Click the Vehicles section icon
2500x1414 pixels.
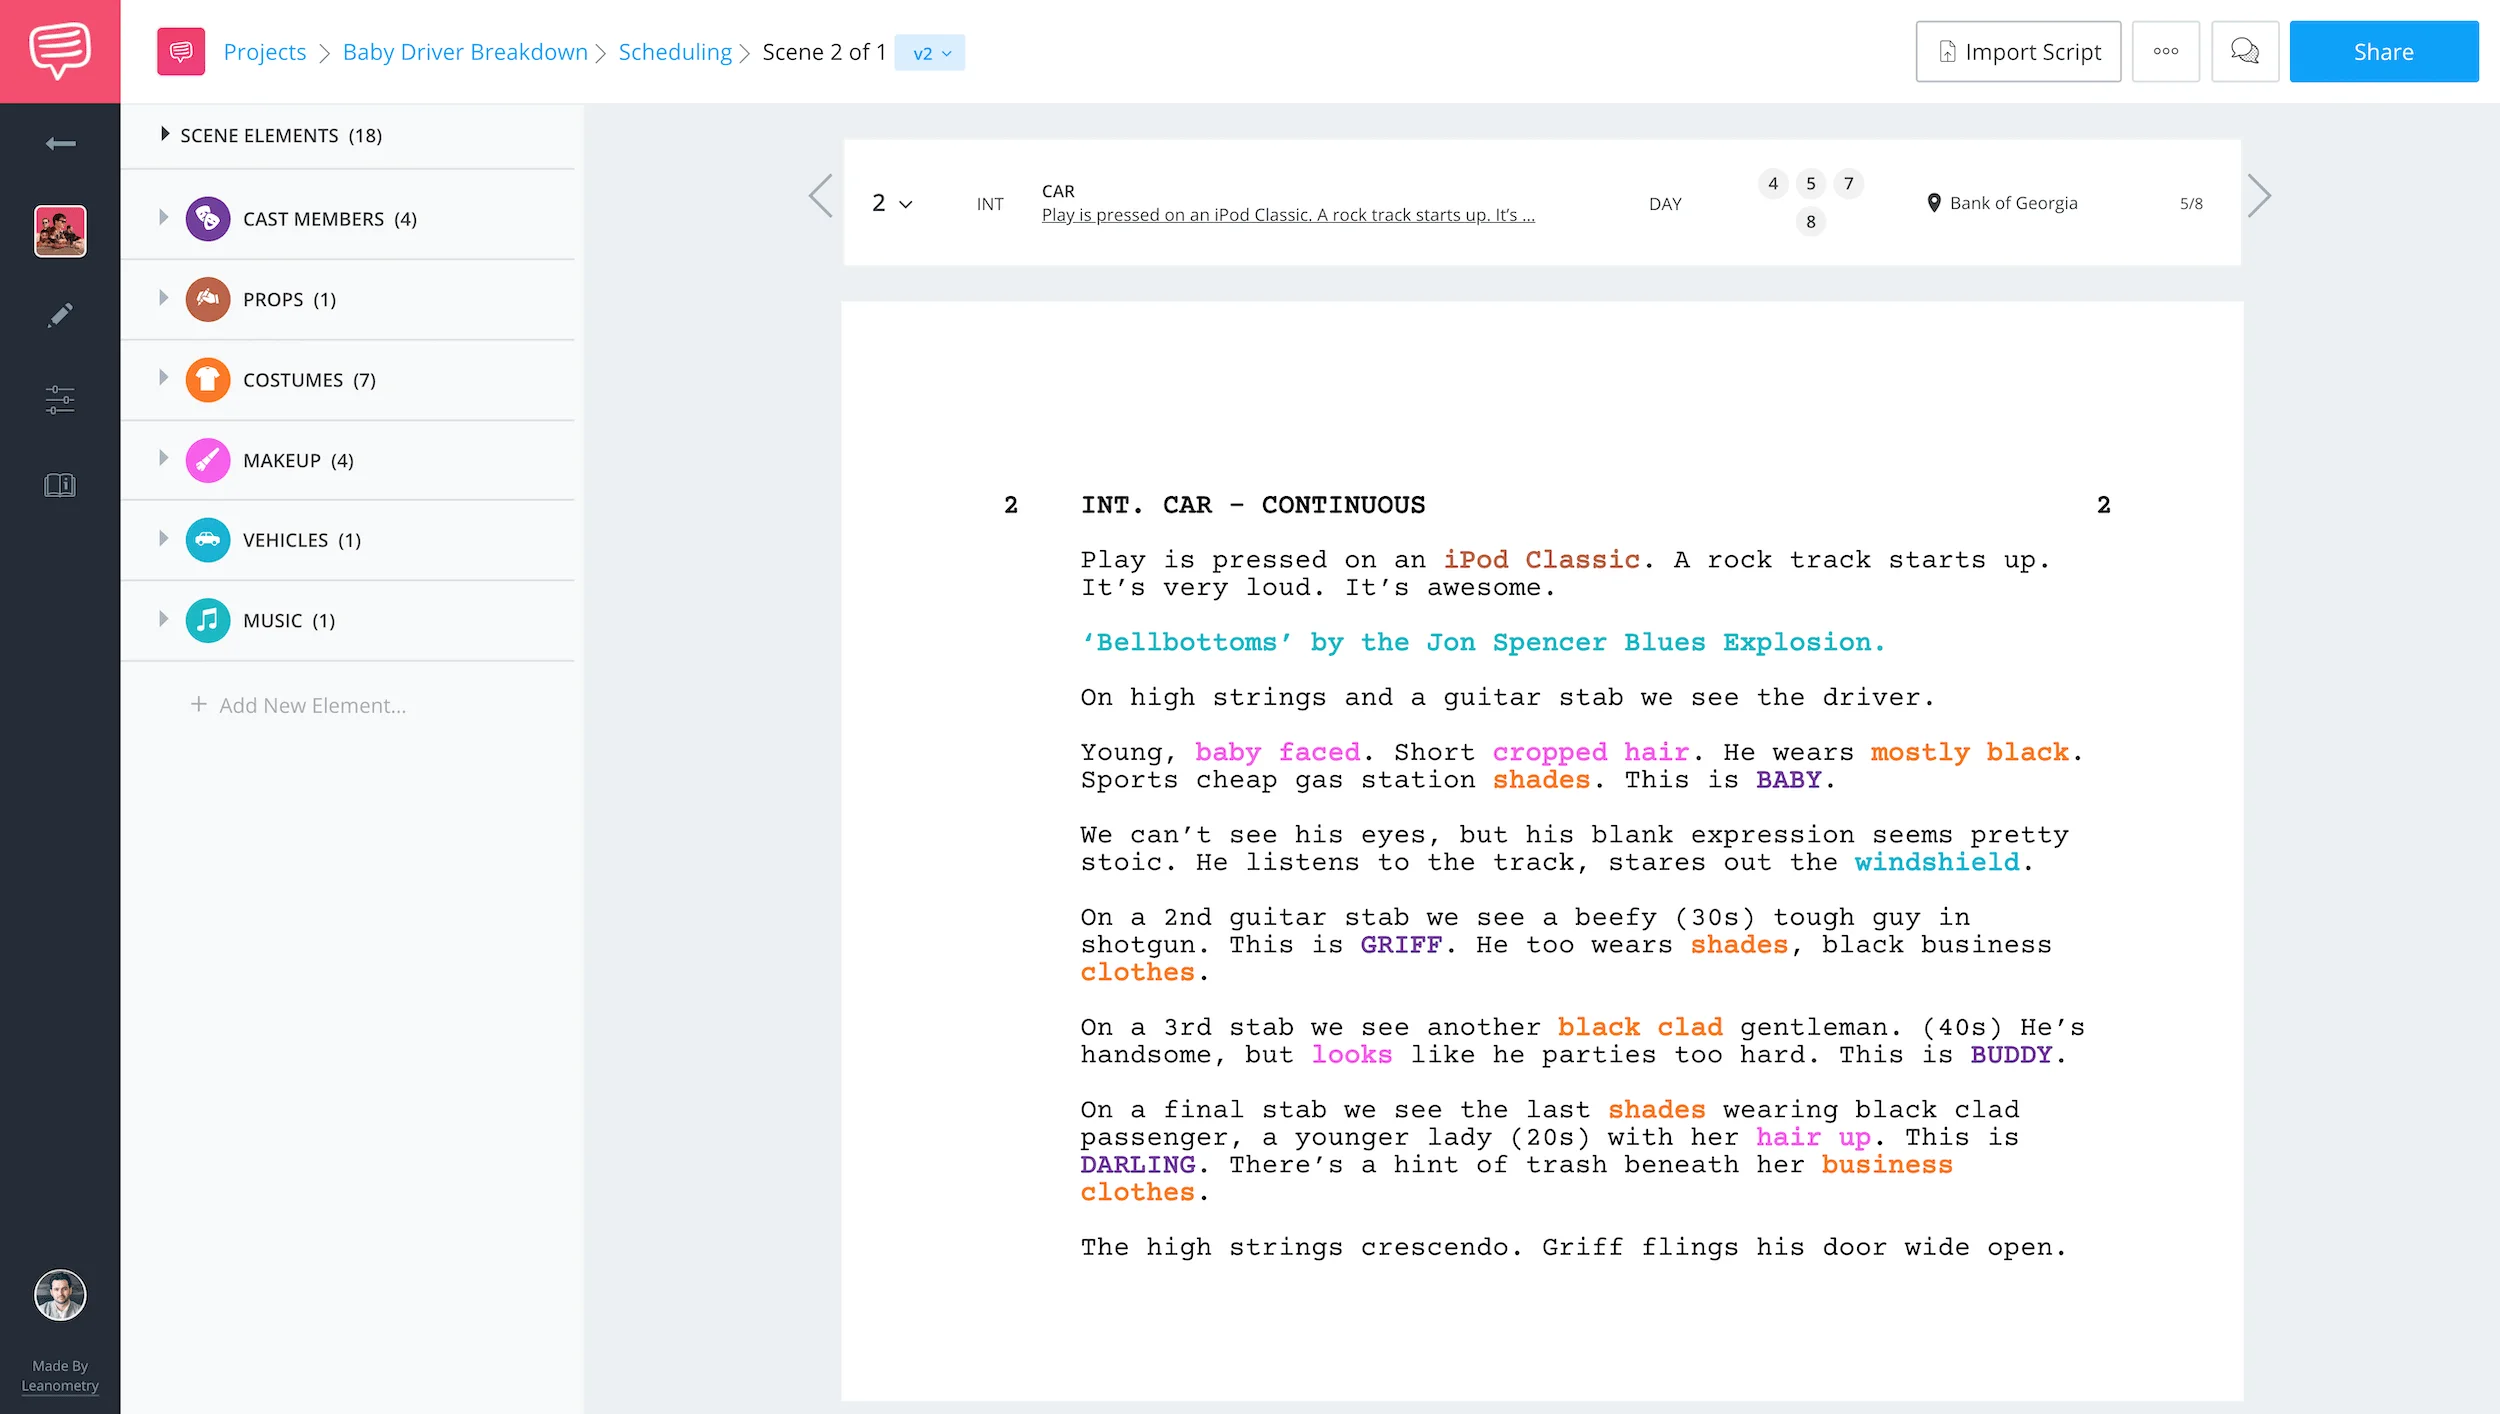(206, 539)
